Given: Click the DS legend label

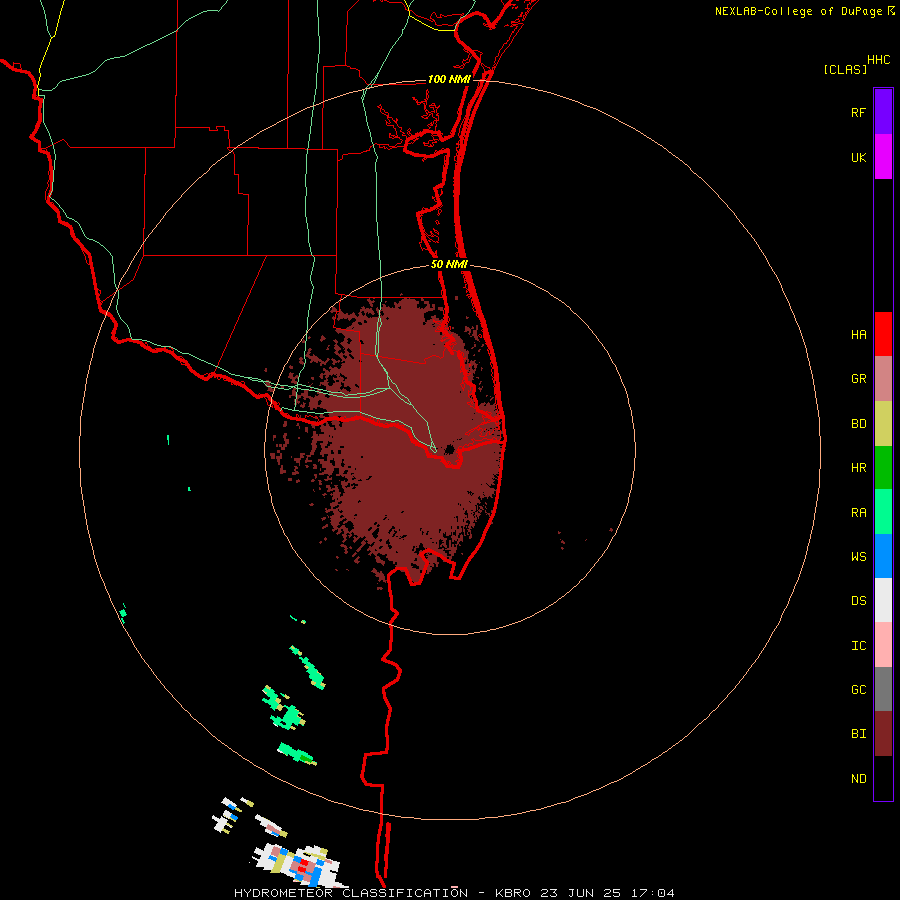Looking at the screenshot, I should [x=858, y=600].
